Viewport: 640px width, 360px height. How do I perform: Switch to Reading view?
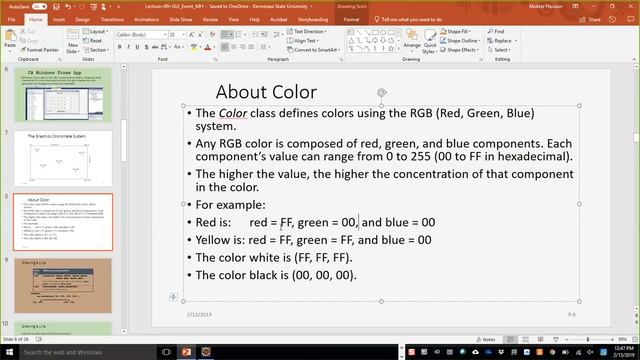[x=540, y=340]
